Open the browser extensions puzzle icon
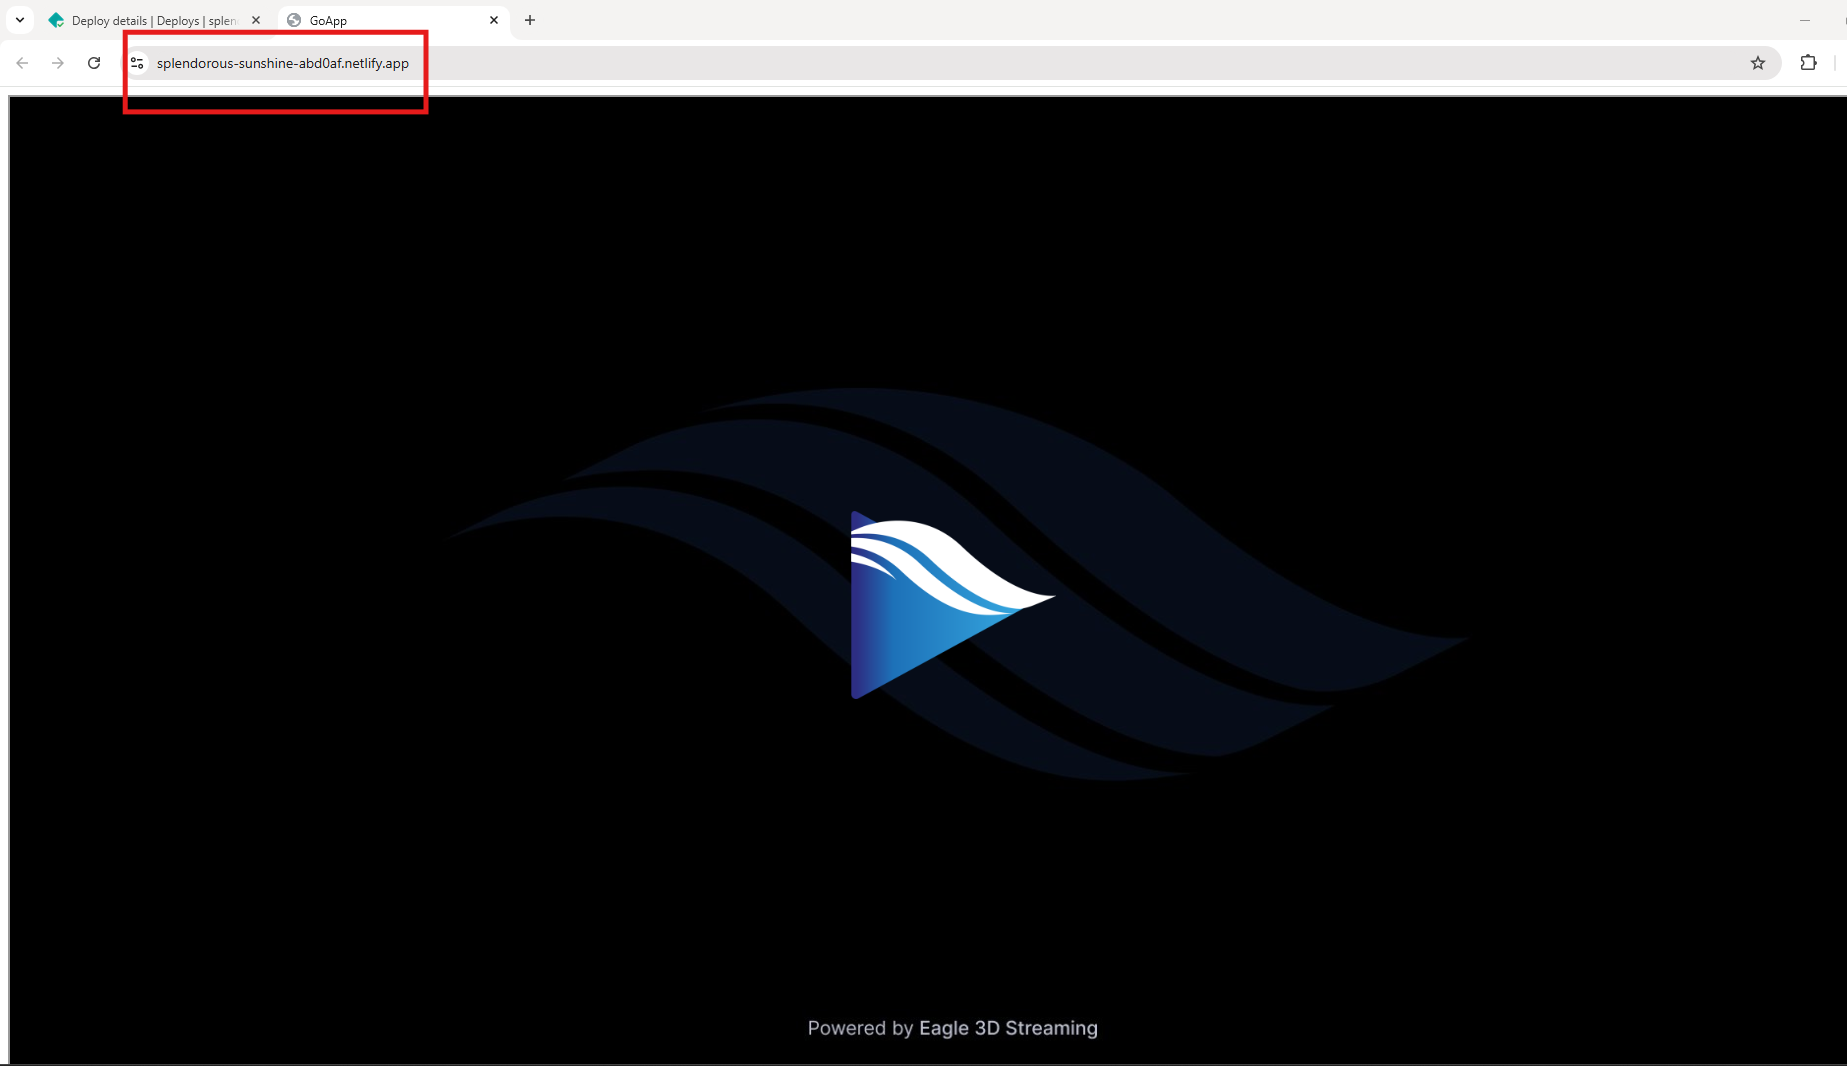 (x=1808, y=63)
